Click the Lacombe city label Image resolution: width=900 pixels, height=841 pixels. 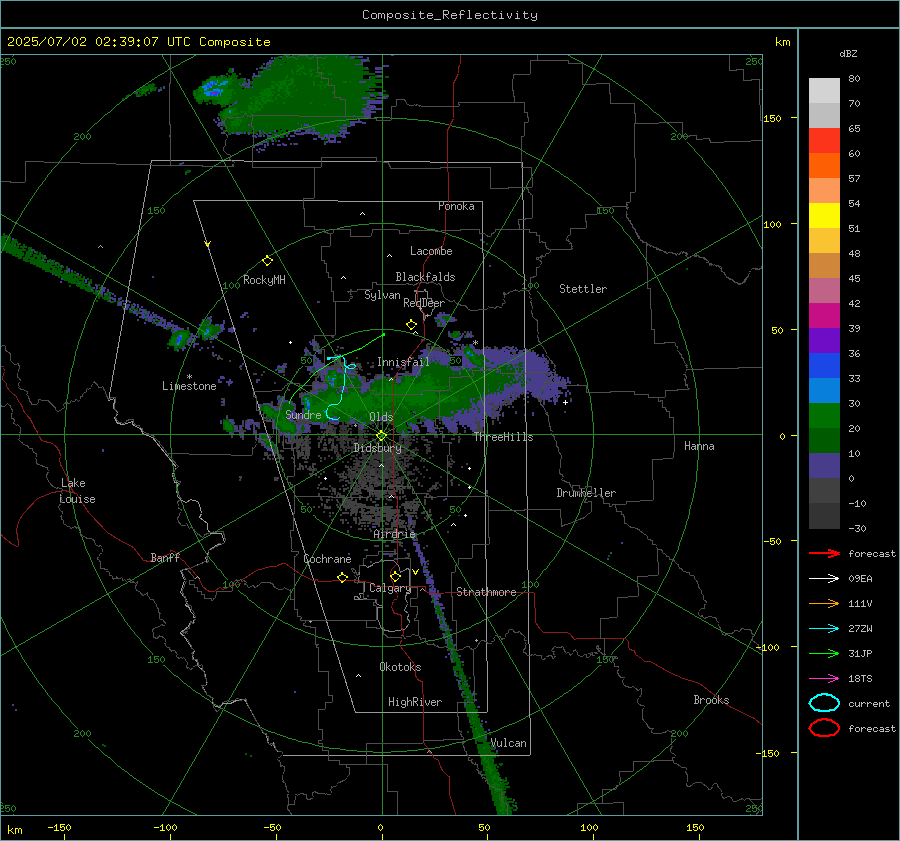pyautogui.click(x=431, y=251)
